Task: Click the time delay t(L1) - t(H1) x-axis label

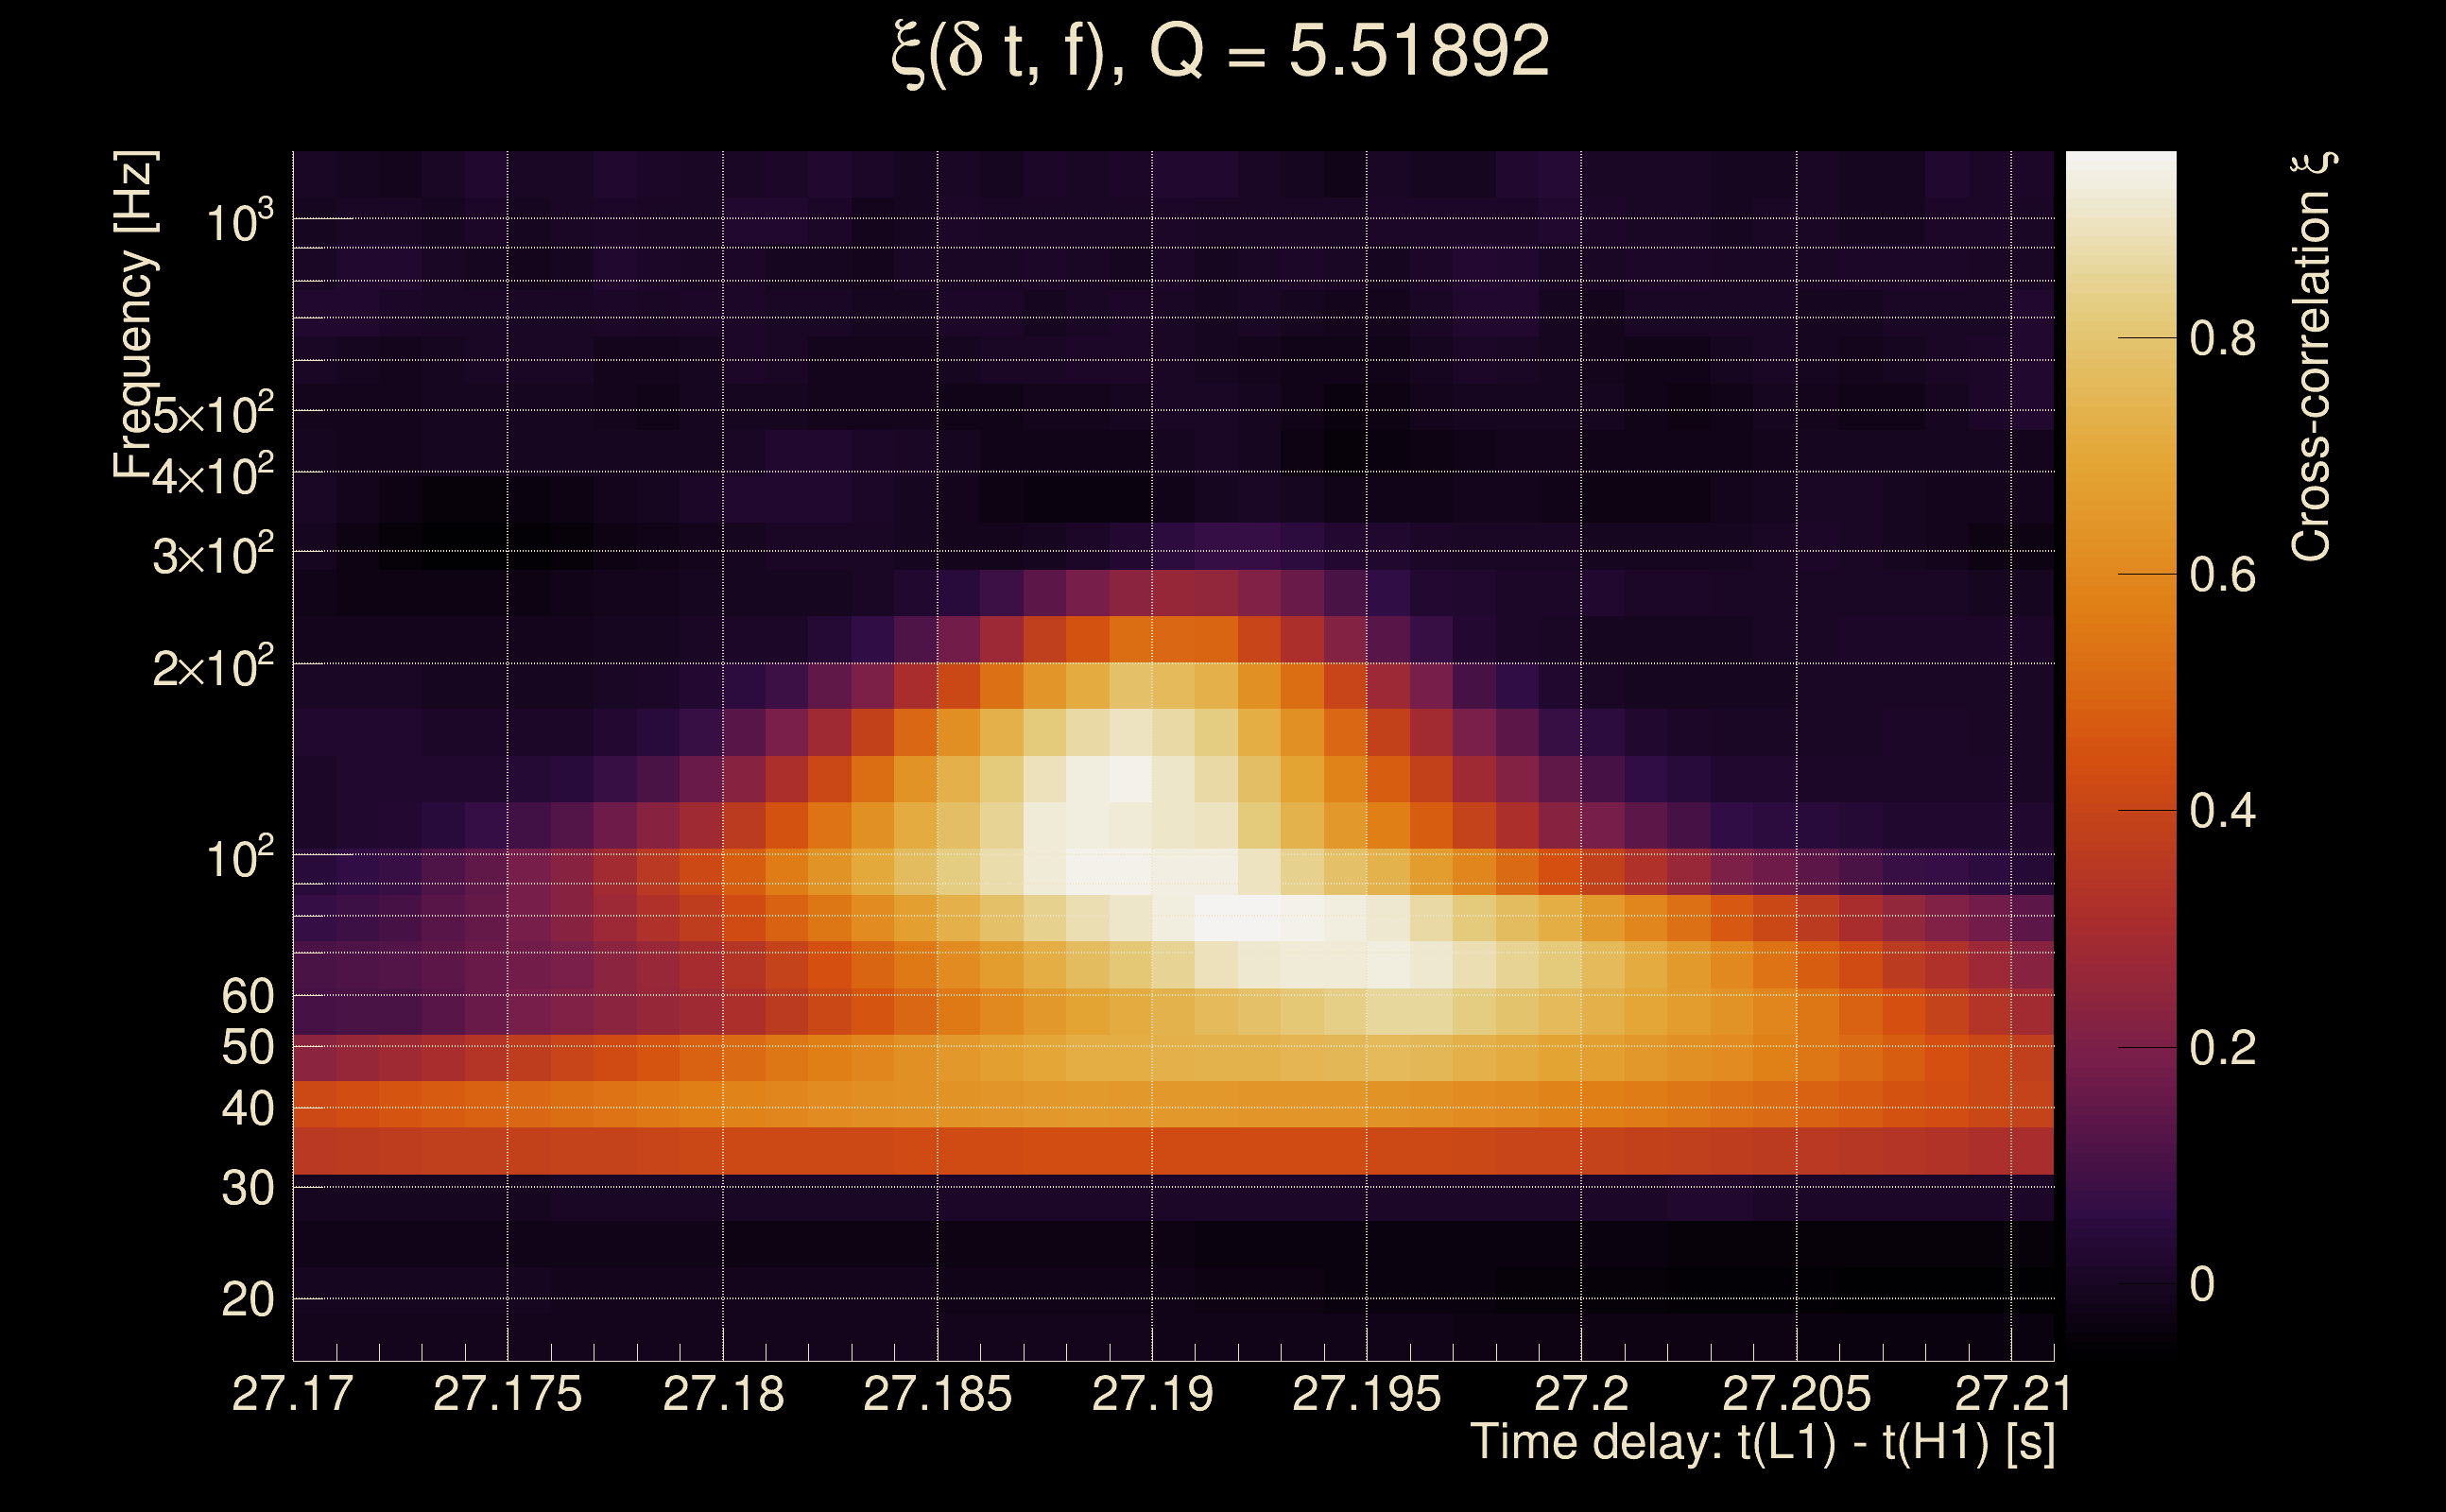Action: (1762, 1443)
